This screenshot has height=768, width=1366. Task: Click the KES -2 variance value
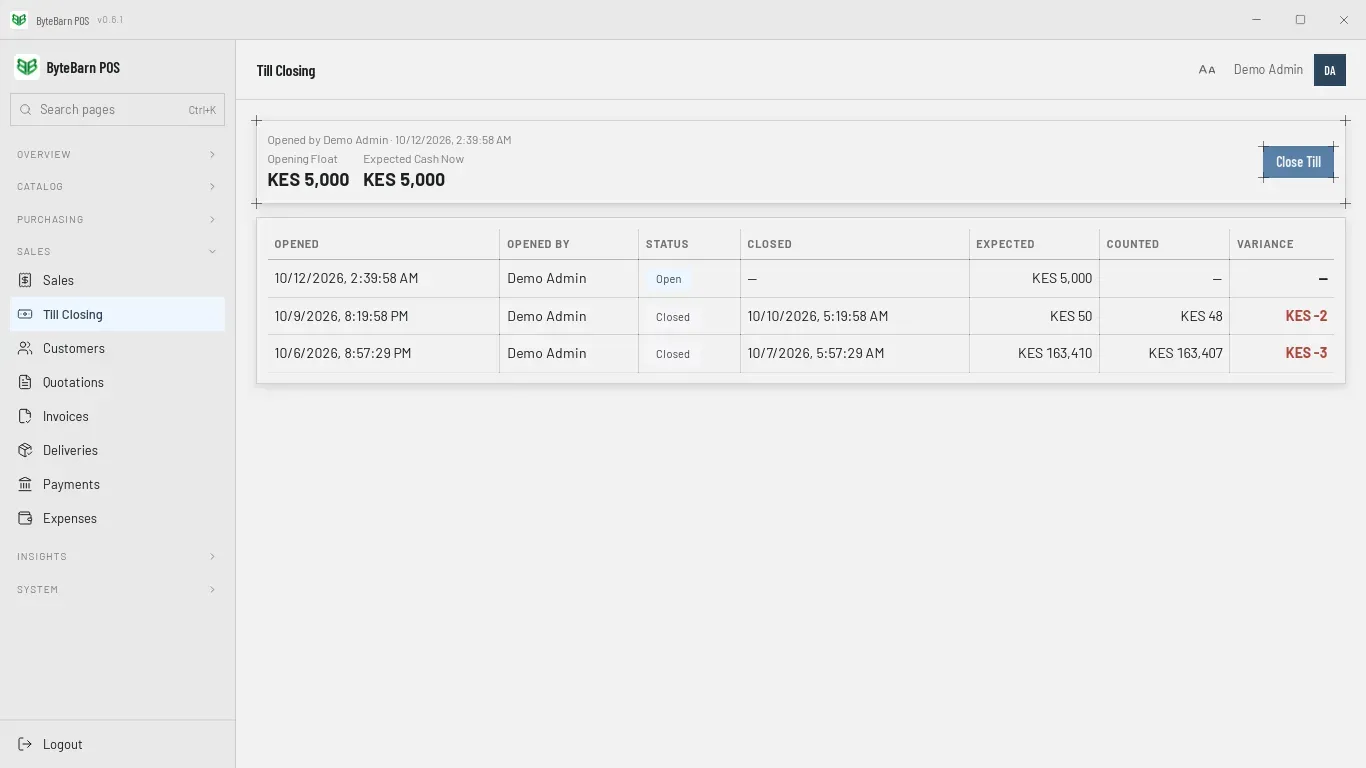[x=1306, y=316]
